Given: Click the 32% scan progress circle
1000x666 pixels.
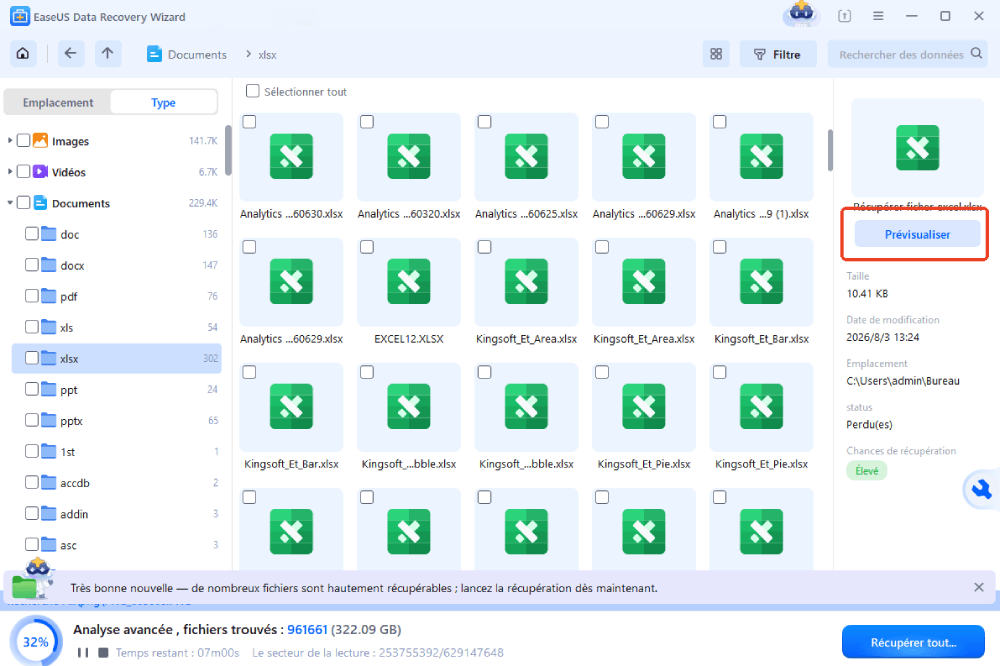Looking at the screenshot, I should point(36,642).
